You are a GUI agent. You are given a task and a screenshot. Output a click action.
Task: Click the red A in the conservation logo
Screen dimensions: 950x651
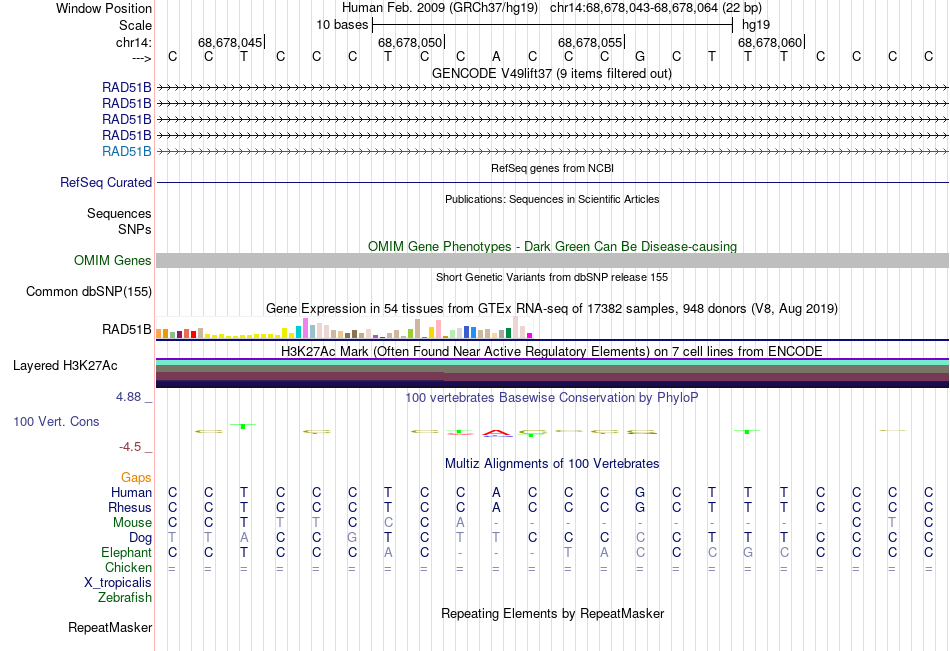(x=496, y=432)
